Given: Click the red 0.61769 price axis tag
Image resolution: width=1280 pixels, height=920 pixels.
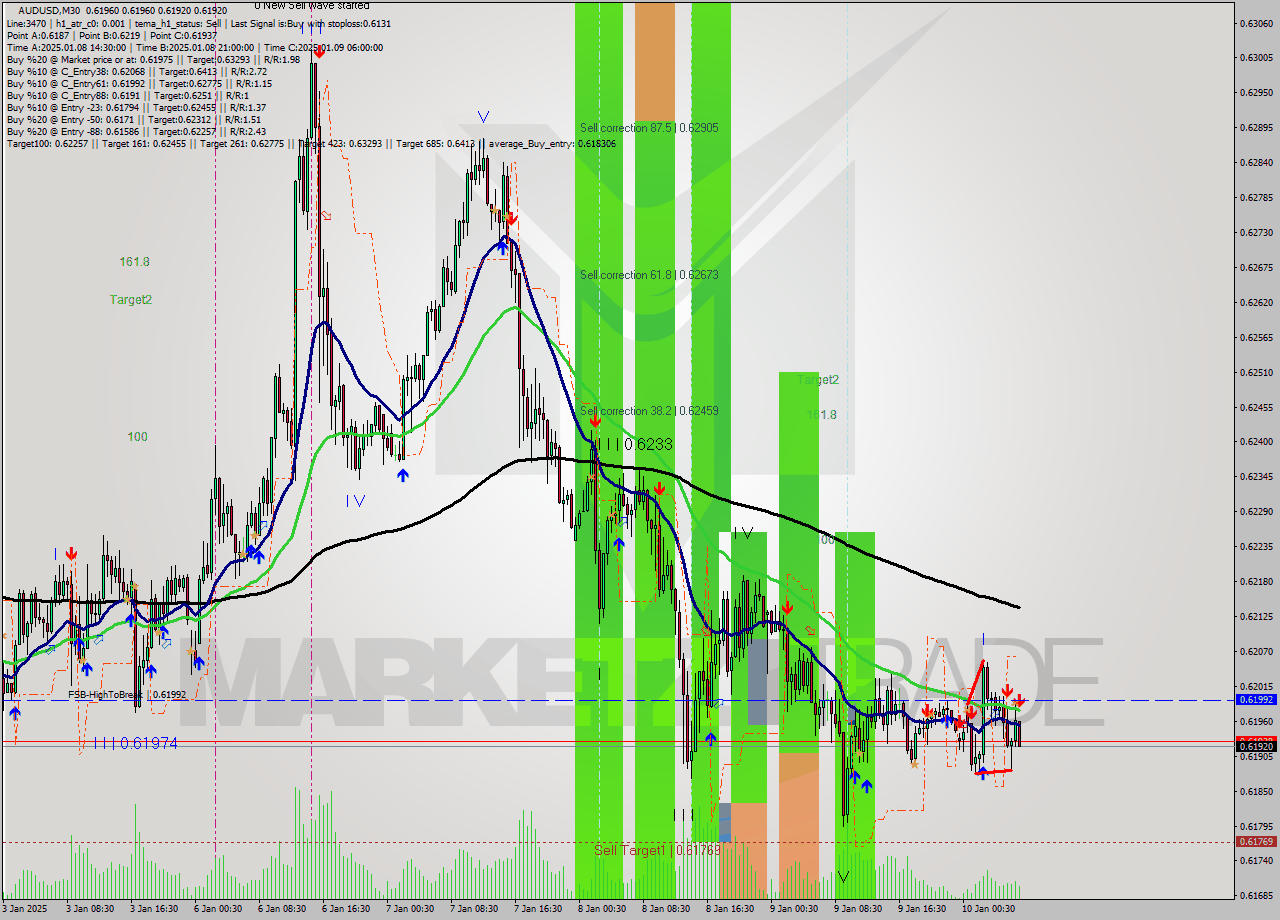Looking at the screenshot, I should (1257, 842).
